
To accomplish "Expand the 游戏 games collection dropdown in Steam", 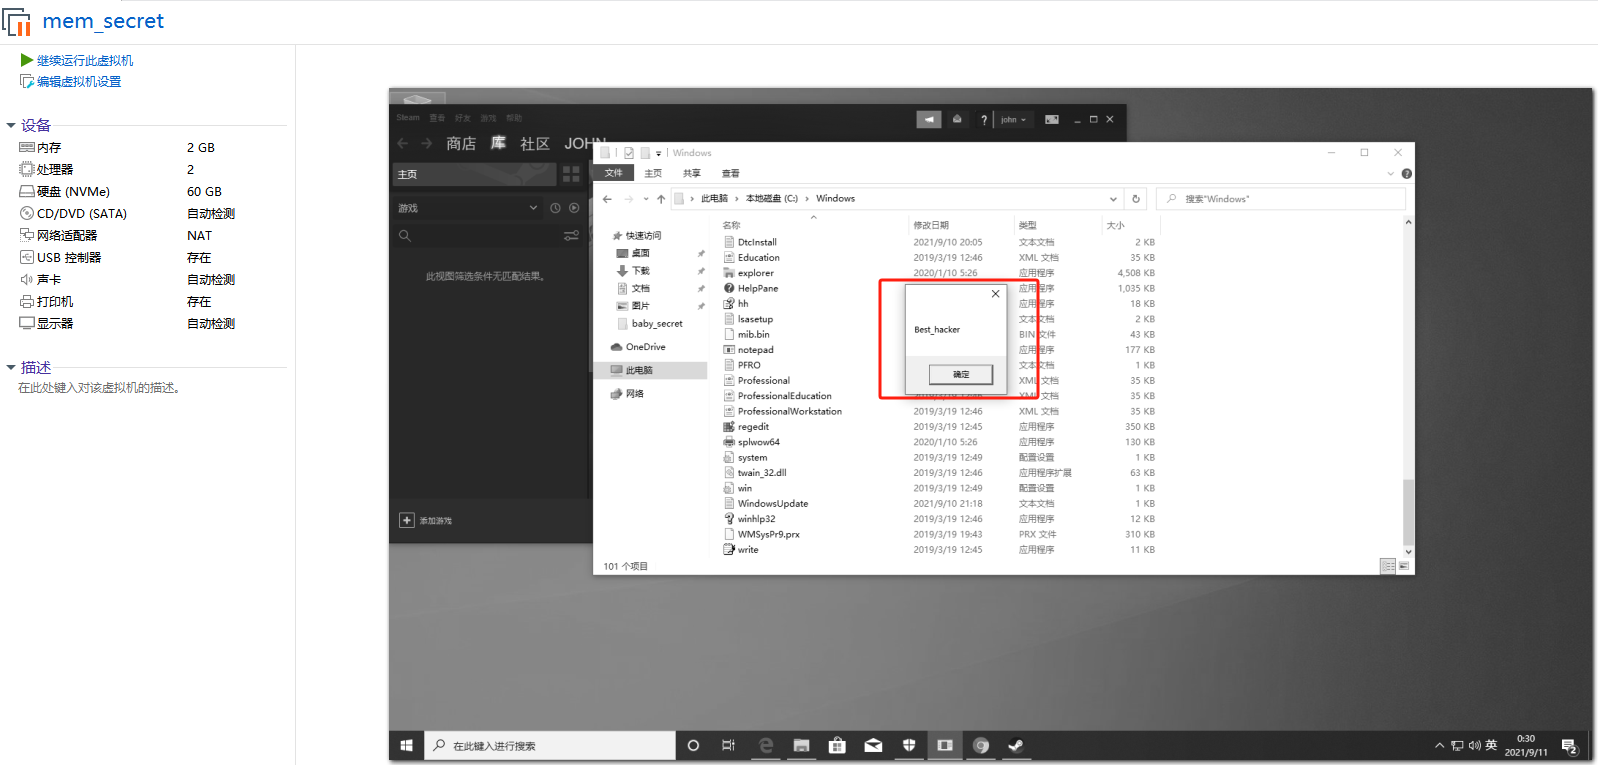I will click(533, 208).
